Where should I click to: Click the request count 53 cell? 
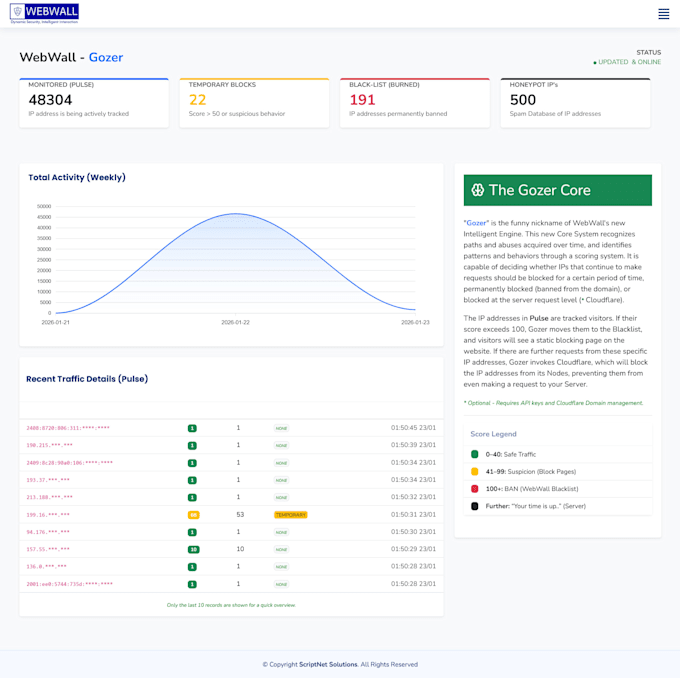[x=240, y=514]
